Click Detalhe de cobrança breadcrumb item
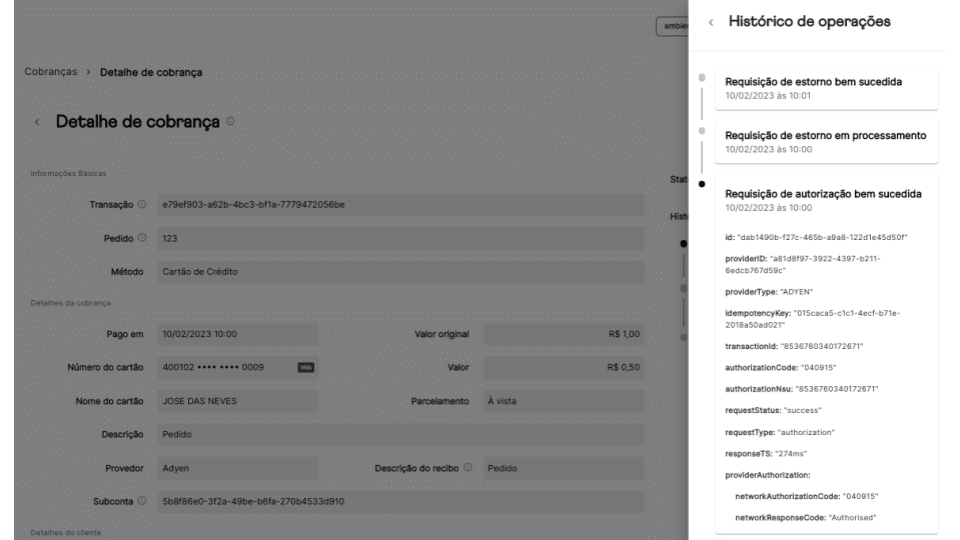960x540 pixels. tap(152, 72)
